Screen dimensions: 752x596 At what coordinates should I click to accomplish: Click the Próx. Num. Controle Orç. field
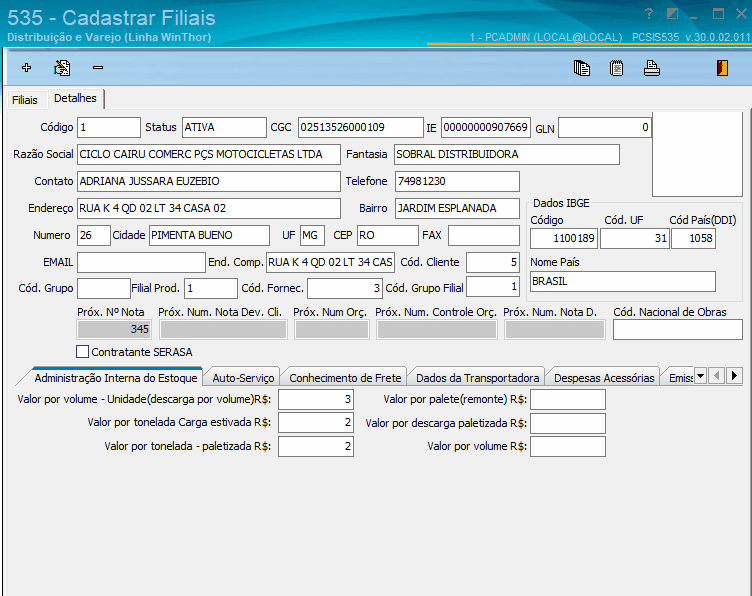436,329
